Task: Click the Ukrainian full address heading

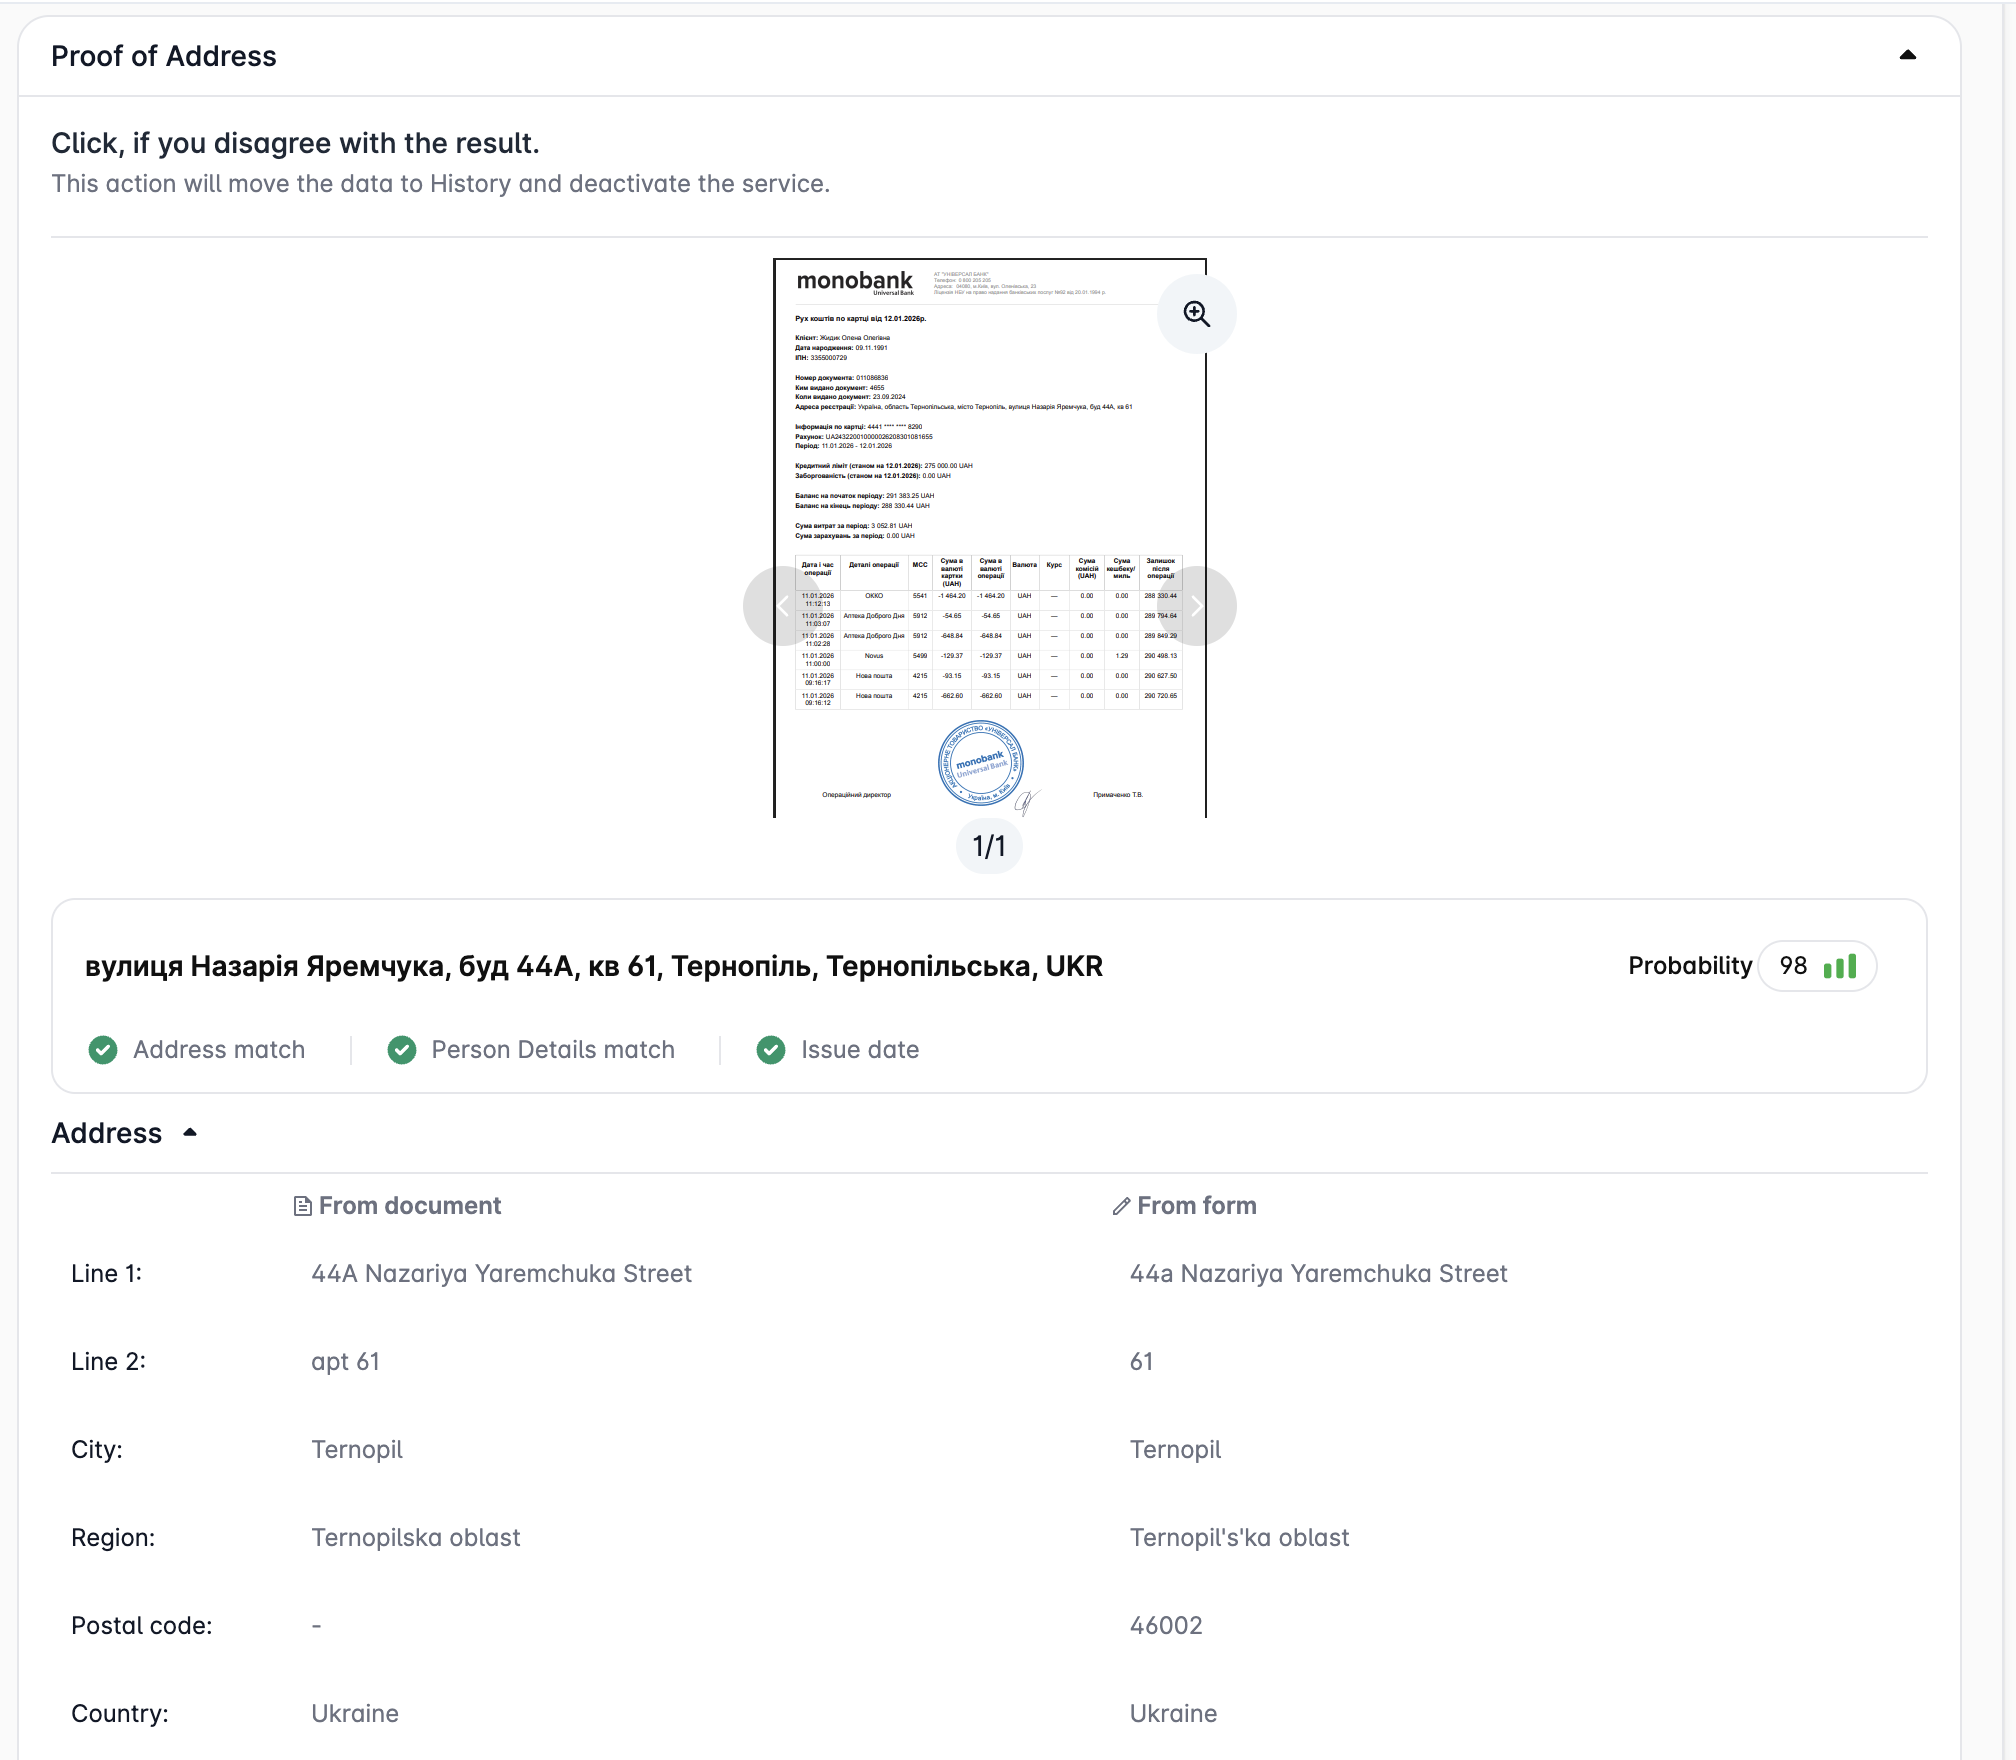Action: pyautogui.click(x=593, y=966)
